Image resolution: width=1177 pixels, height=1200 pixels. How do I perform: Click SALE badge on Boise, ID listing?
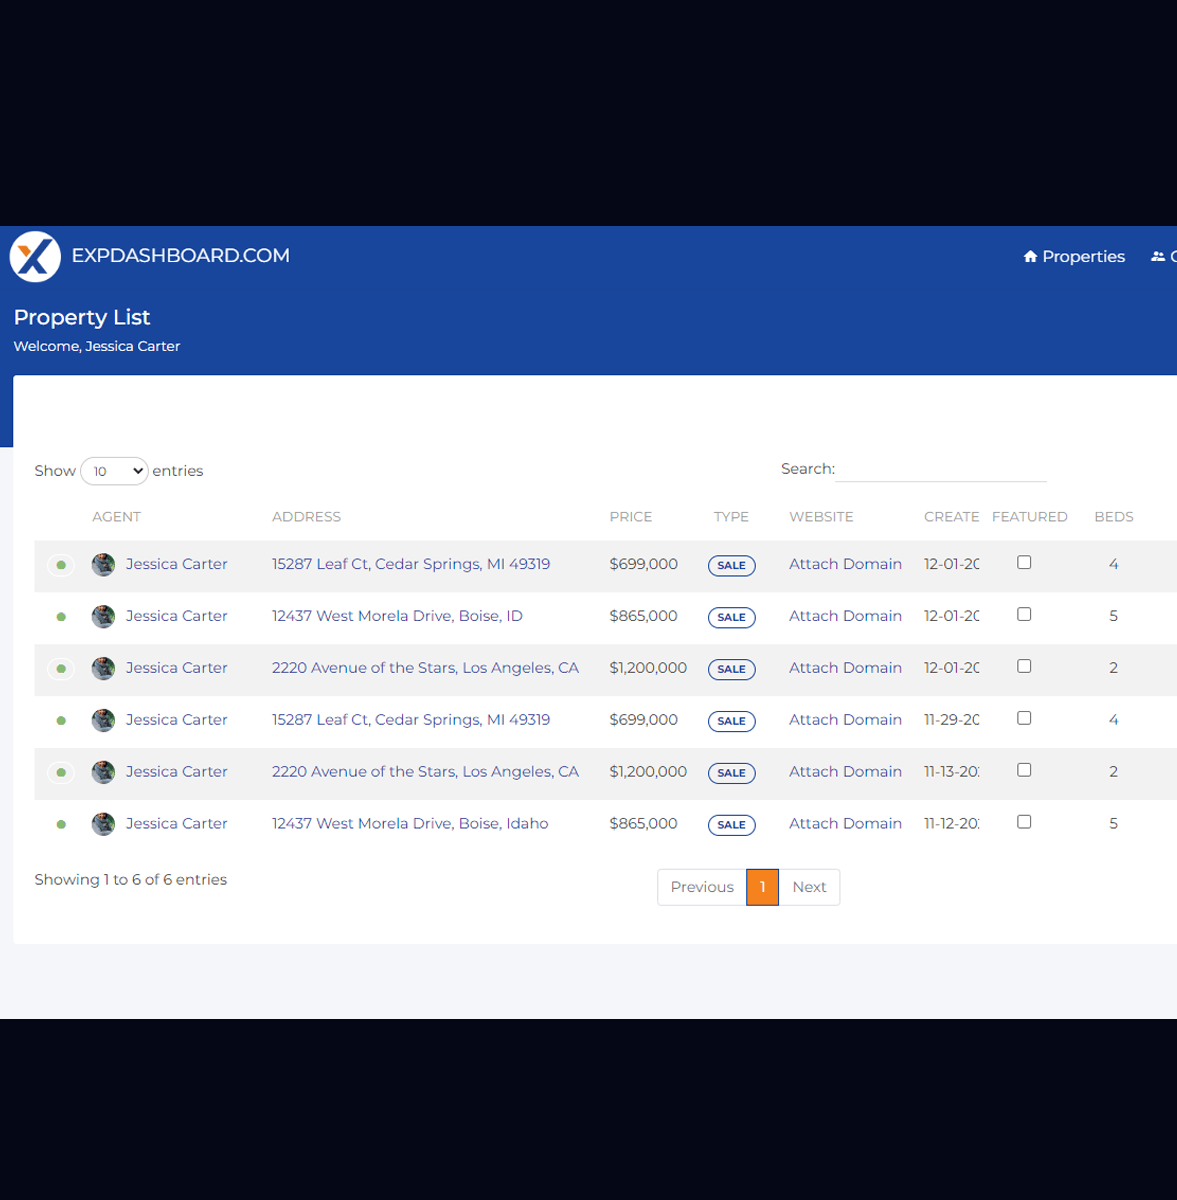coord(731,617)
